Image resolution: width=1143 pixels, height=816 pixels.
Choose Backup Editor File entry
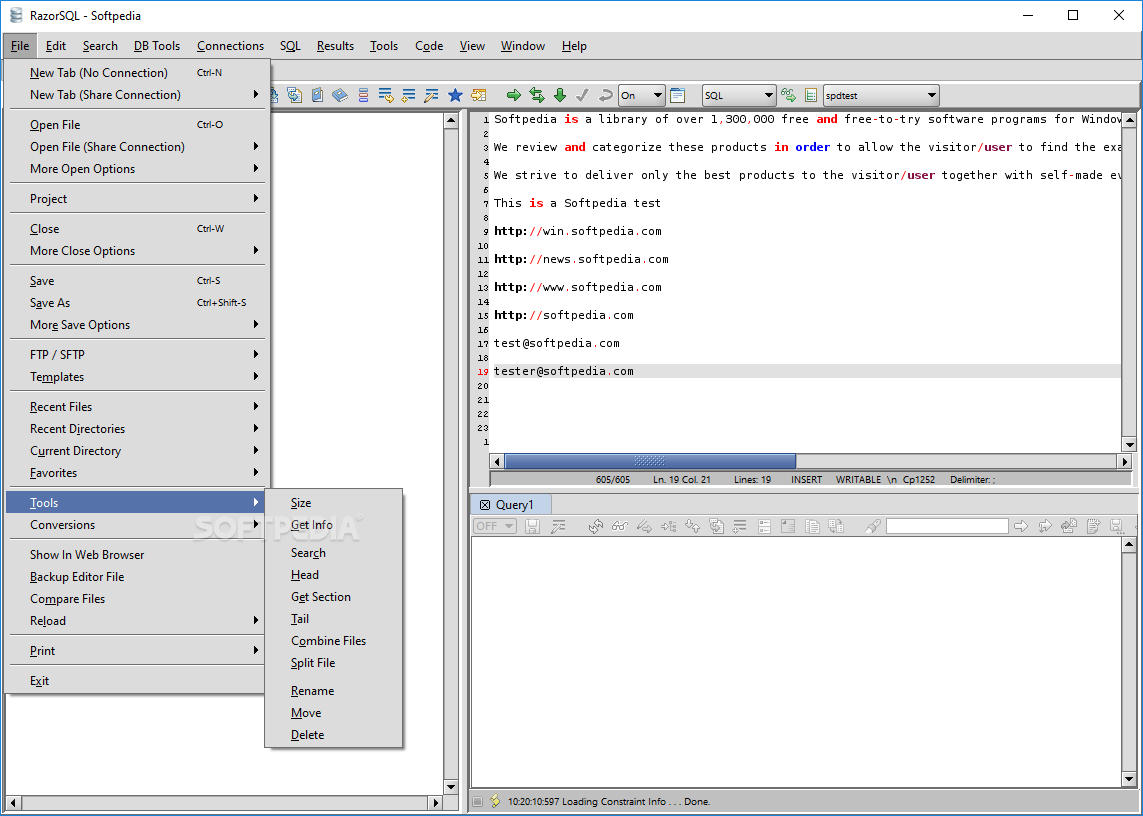[x=138, y=577]
